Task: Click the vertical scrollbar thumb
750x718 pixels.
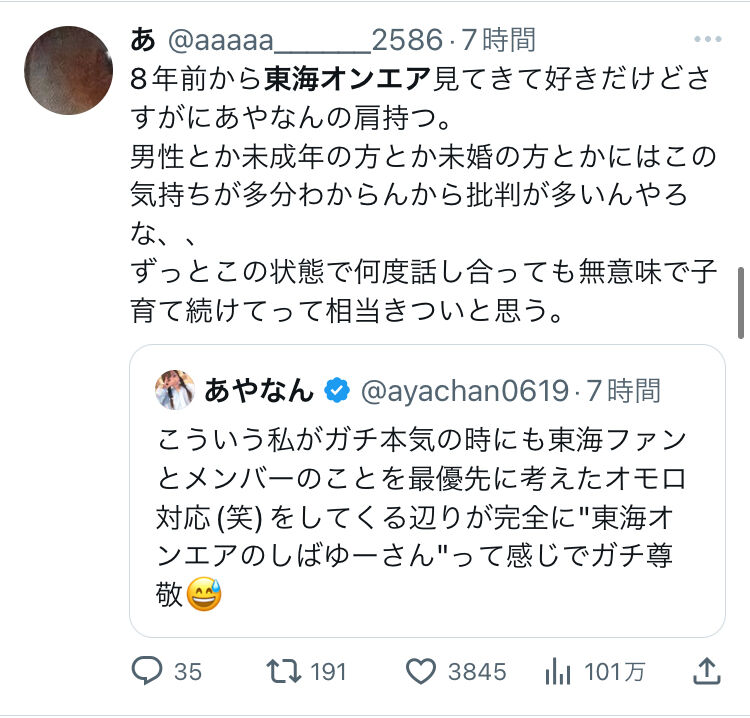Action: click(741, 303)
